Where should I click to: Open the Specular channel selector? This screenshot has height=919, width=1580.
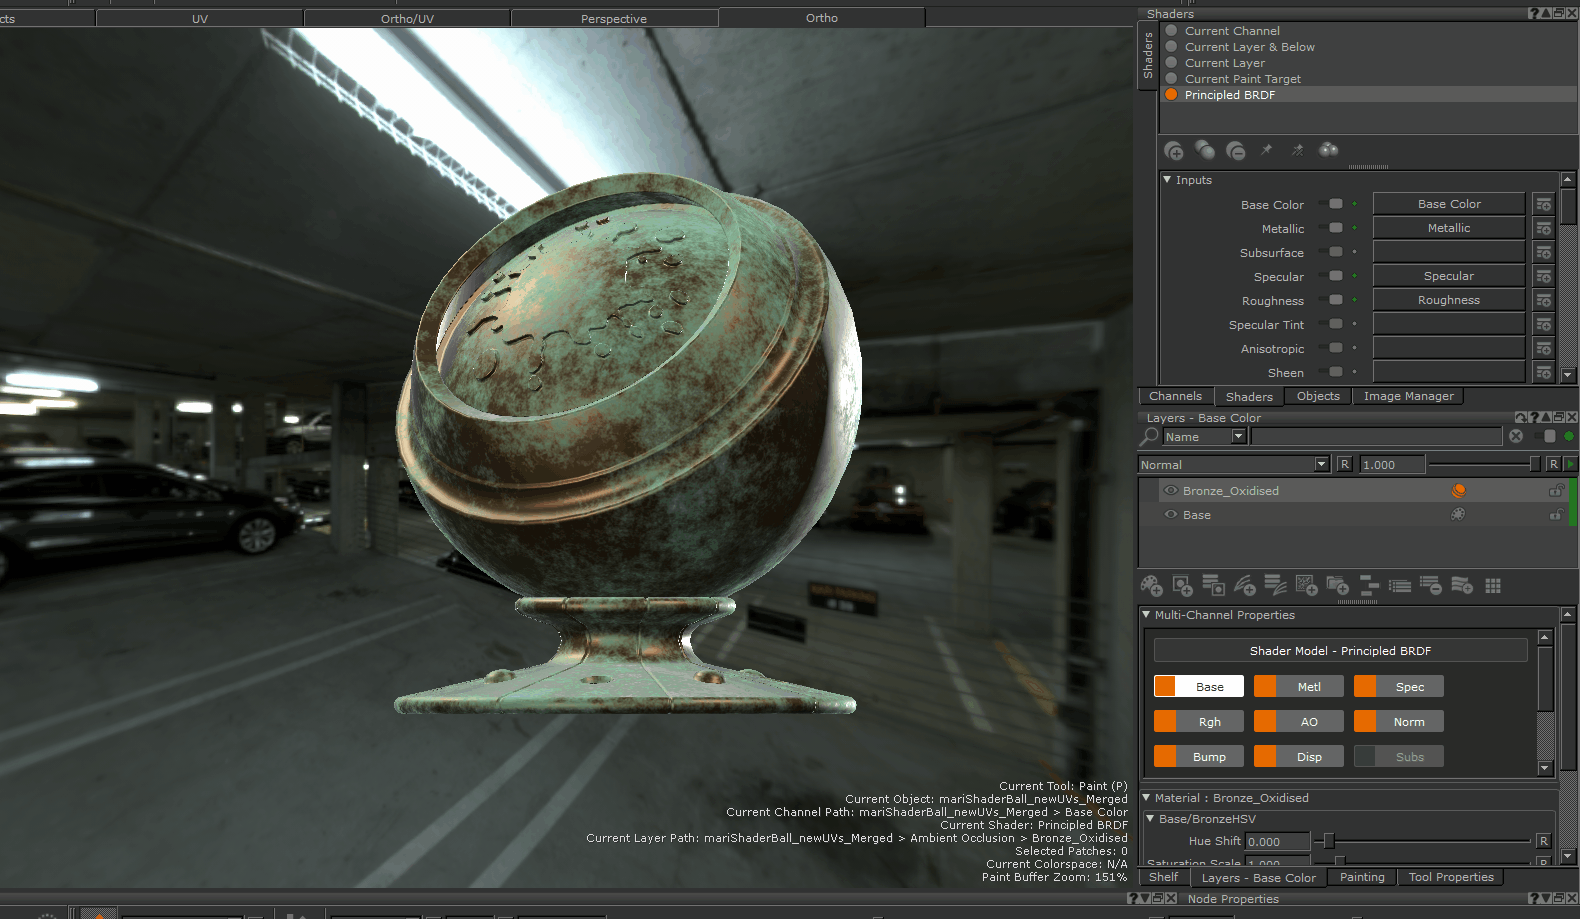pyautogui.click(x=1448, y=276)
